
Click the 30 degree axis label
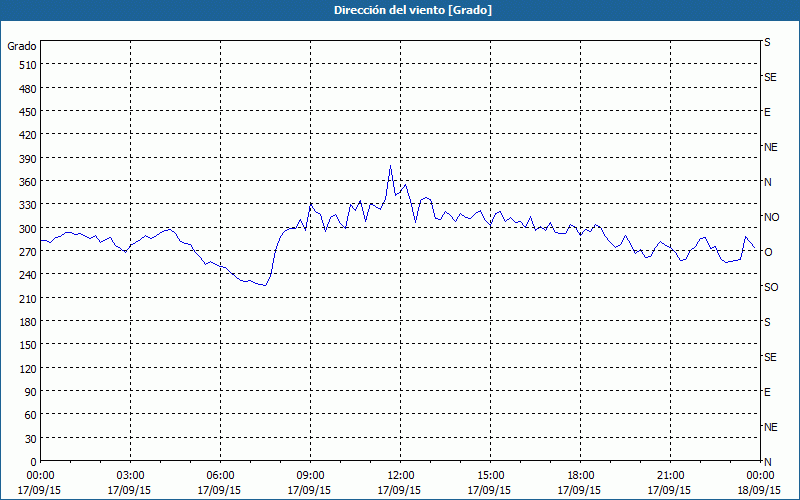tap(31, 439)
